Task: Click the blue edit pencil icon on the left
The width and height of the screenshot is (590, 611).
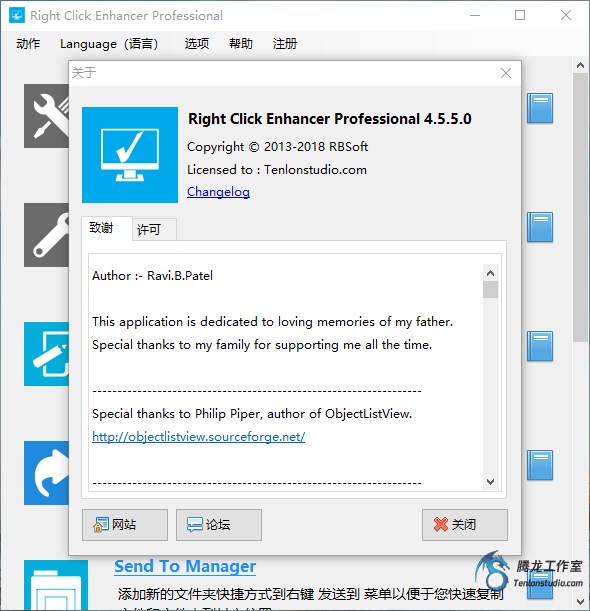Action: [x=46, y=354]
